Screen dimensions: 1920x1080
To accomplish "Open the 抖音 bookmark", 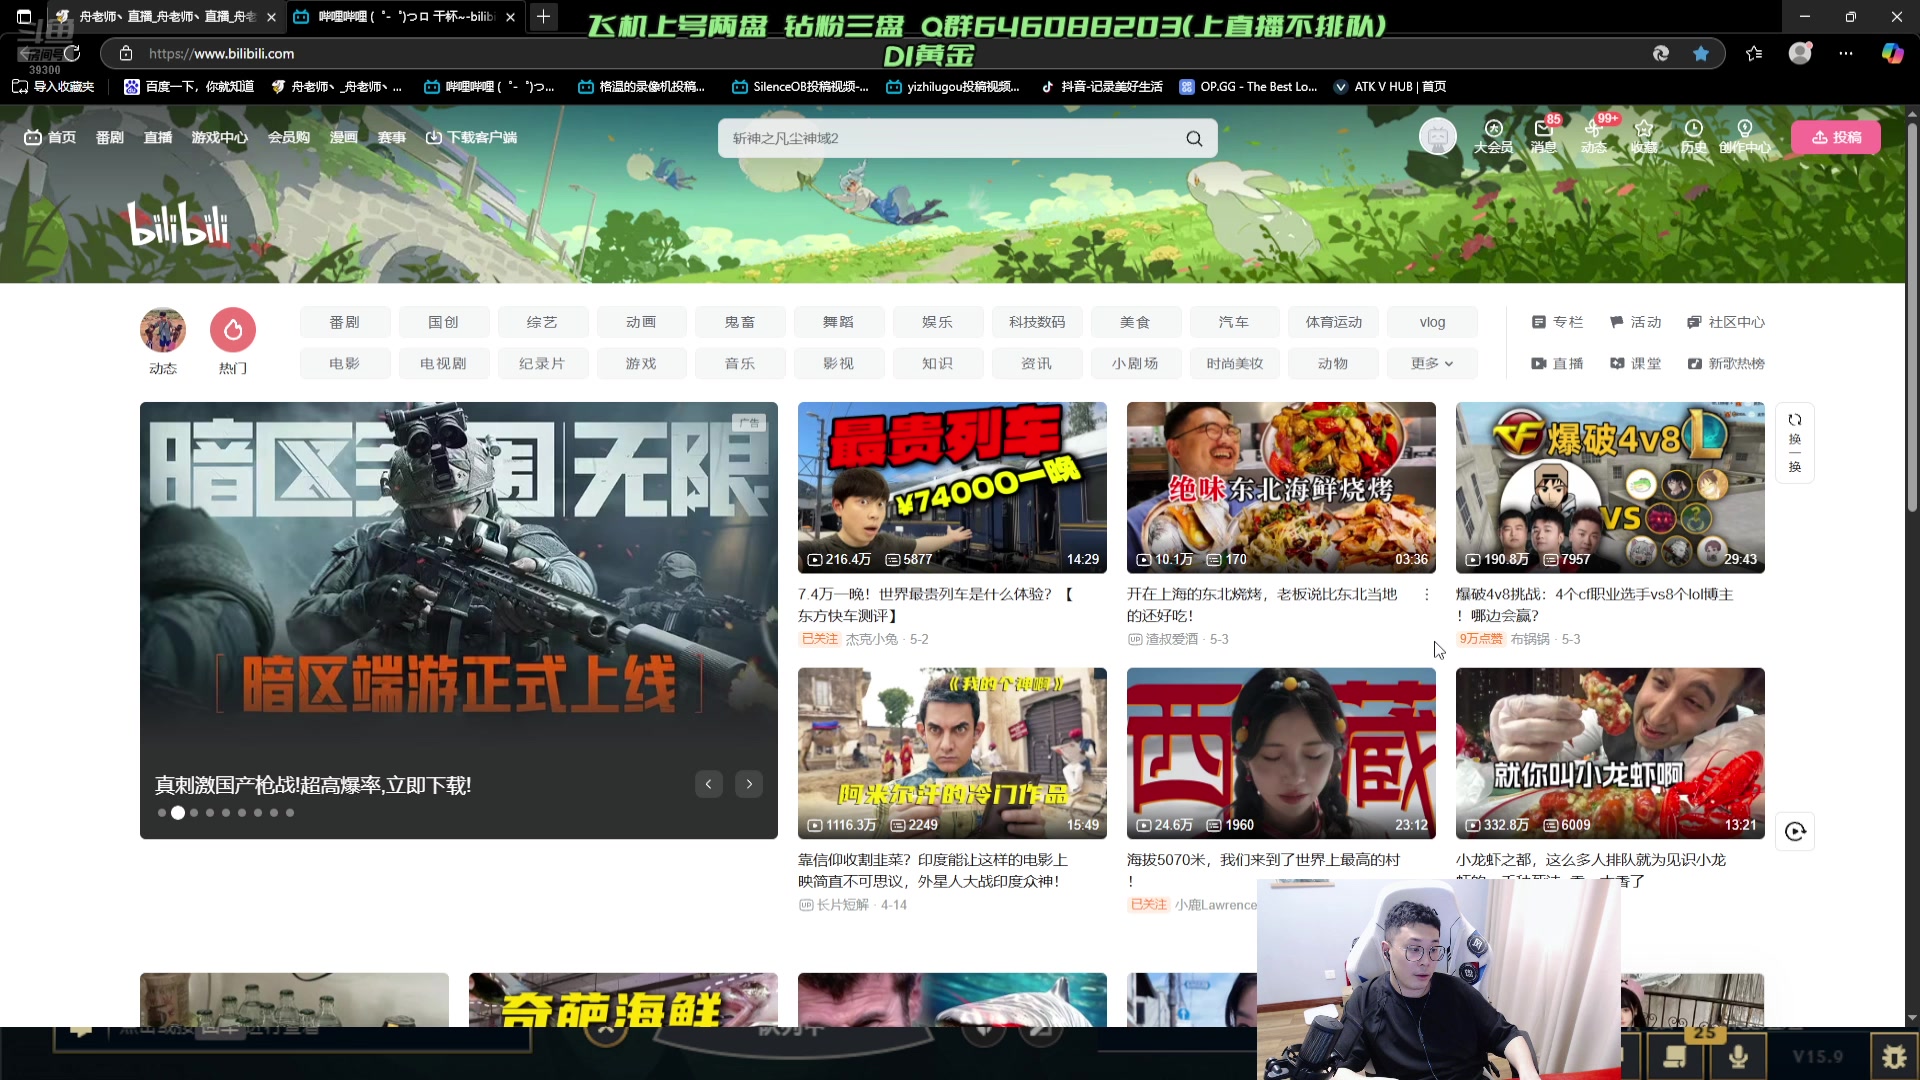I will pyautogui.click(x=1102, y=87).
